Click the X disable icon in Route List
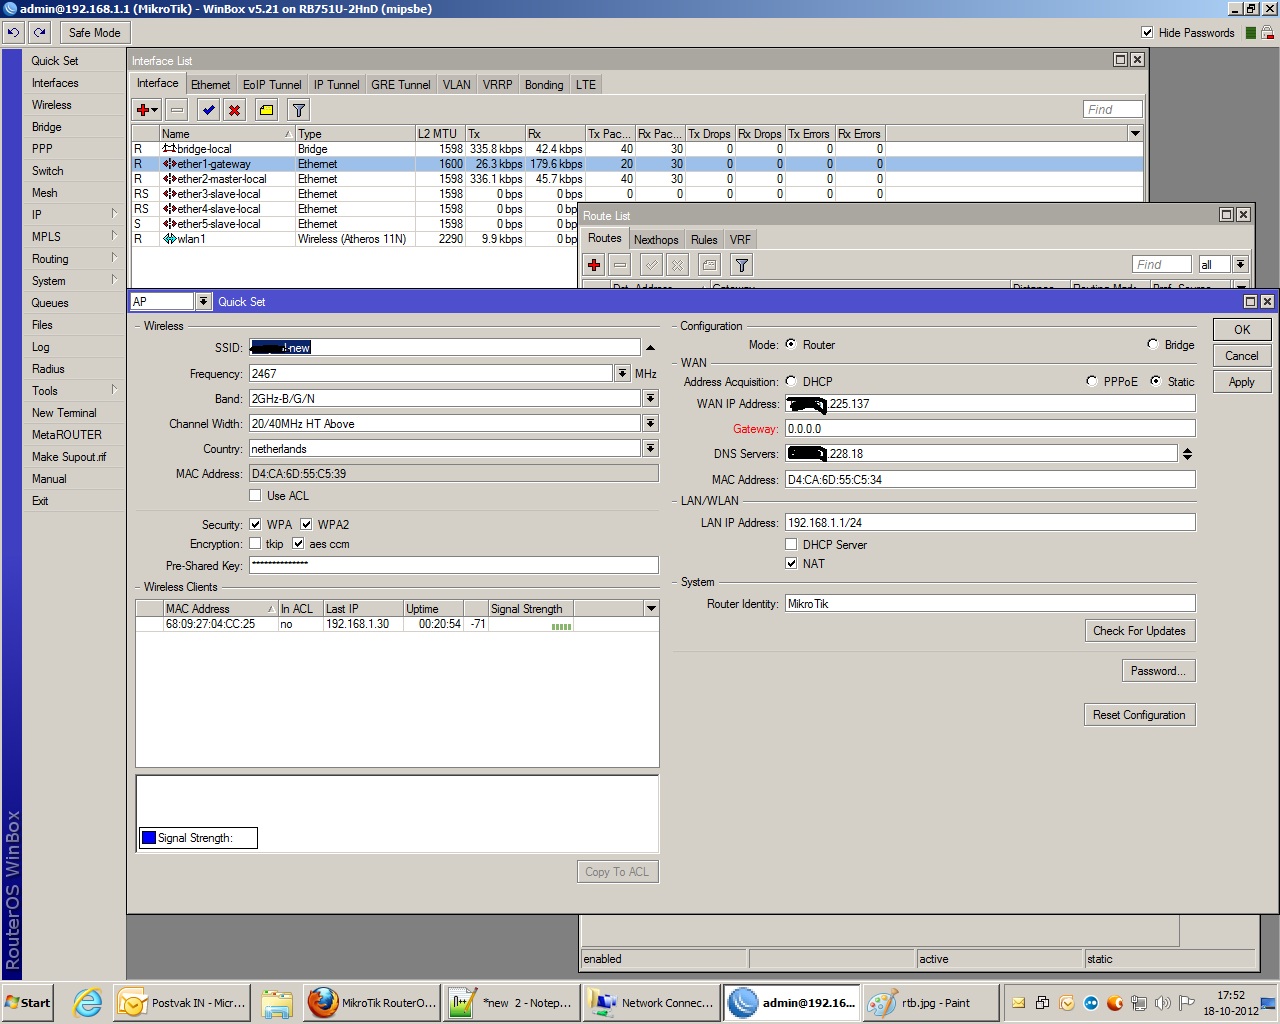This screenshot has width=1280, height=1024. pyautogui.click(x=677, y=265)
